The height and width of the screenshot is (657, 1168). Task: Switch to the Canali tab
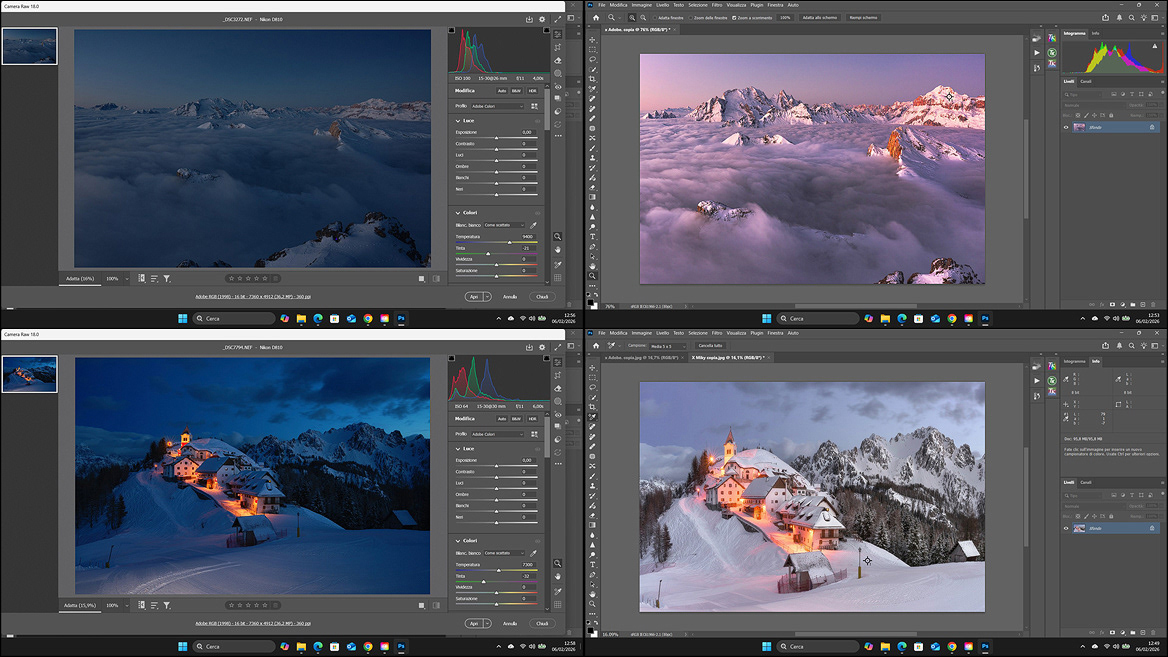[x=1087, y=82]
